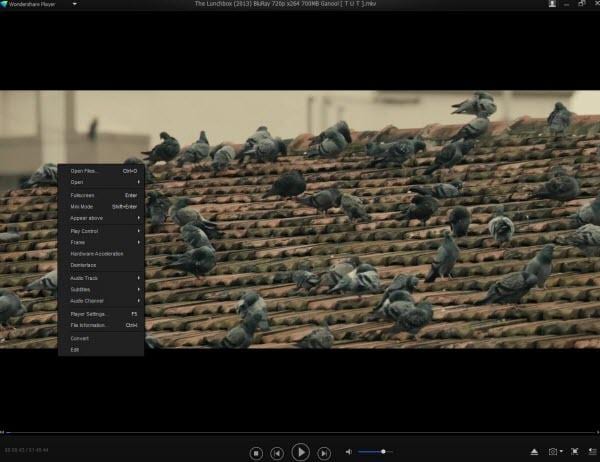The width and height of the screenshot is (600, 462).
Task: Open the Frame submenu
Action: [x=101, y=242]
